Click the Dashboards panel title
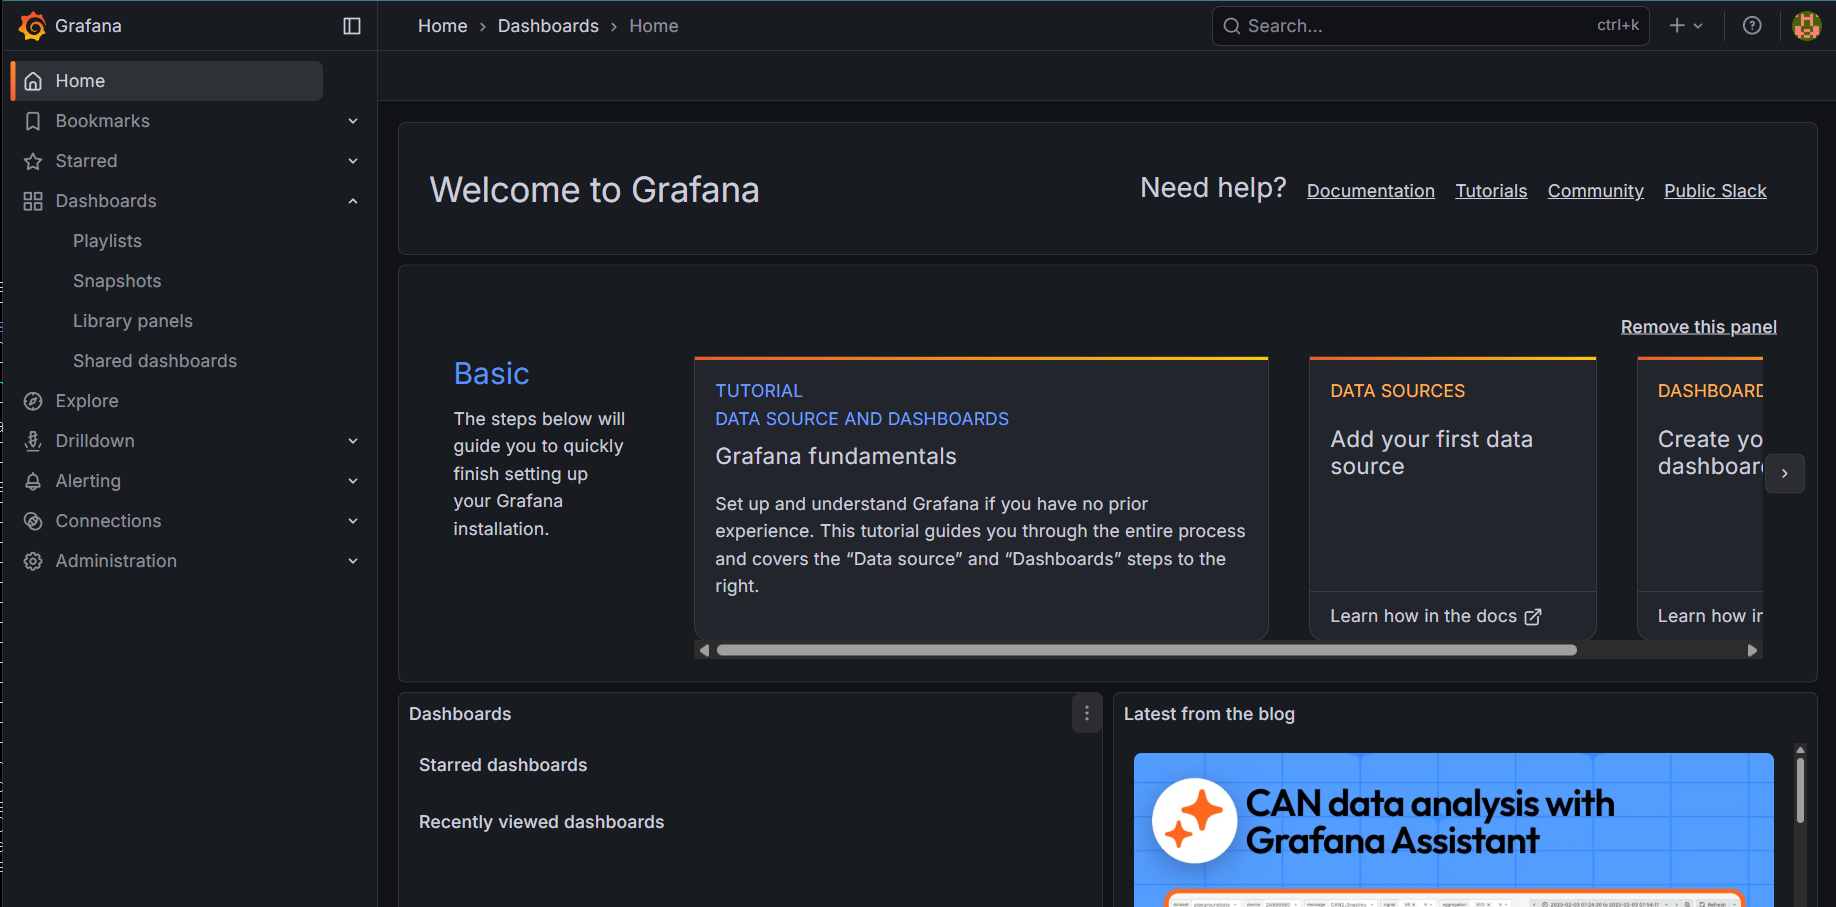Viewport: 1836px width, 907px height. [x=460, y=714]
